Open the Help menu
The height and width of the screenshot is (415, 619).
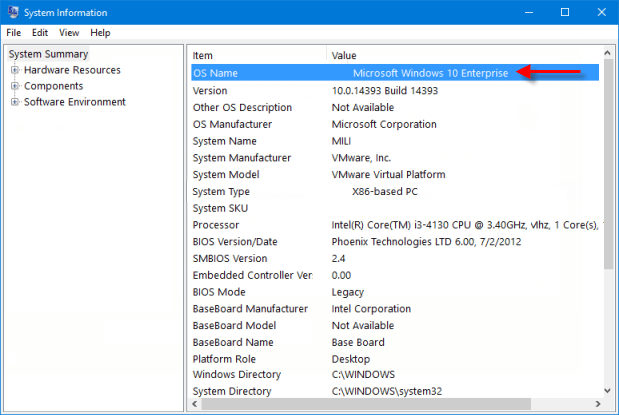(100, 33)
